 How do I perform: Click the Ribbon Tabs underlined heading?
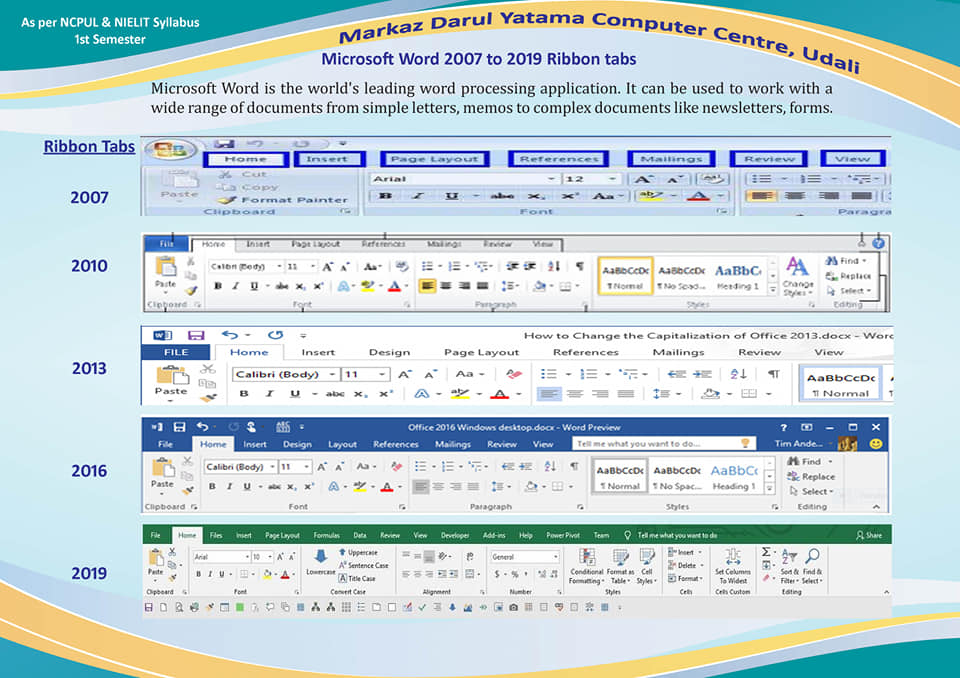89,147
